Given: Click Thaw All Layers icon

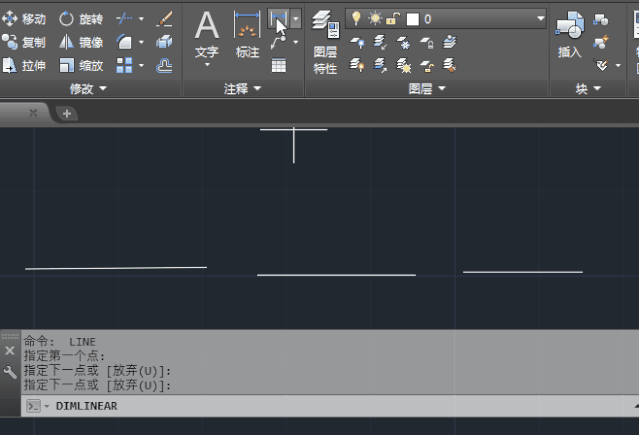Looking at the screenshot, I should click(403, 65).
